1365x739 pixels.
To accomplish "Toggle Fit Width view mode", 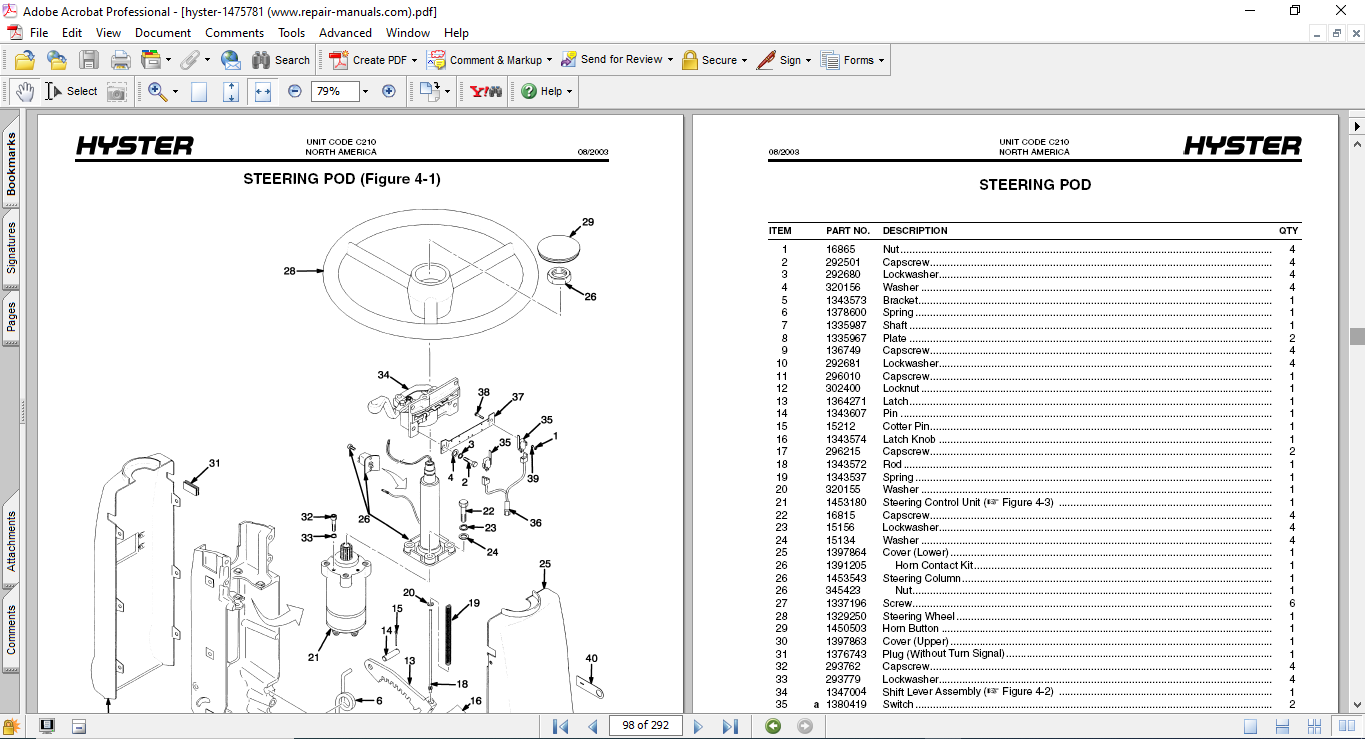I will pyautogui.click(x=262, y=91).
